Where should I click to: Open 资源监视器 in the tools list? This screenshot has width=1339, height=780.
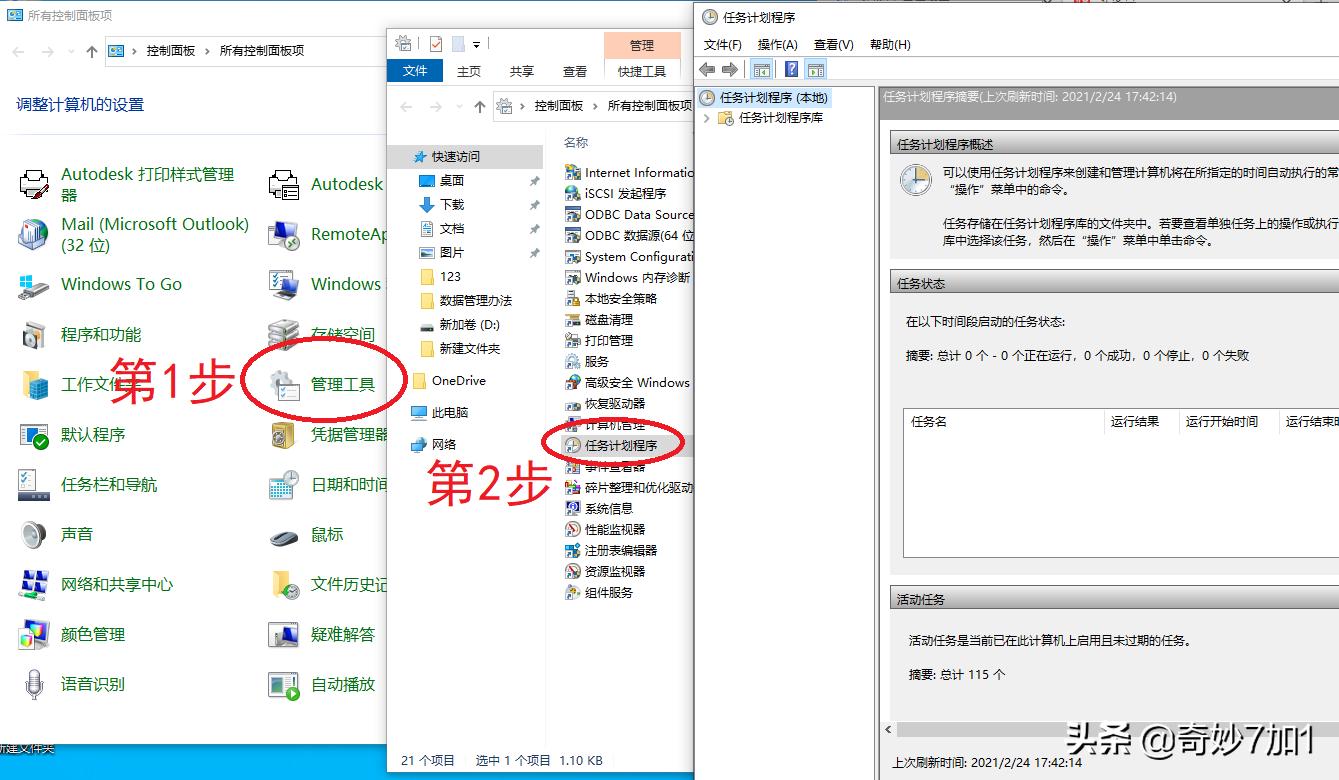point(616,571)
